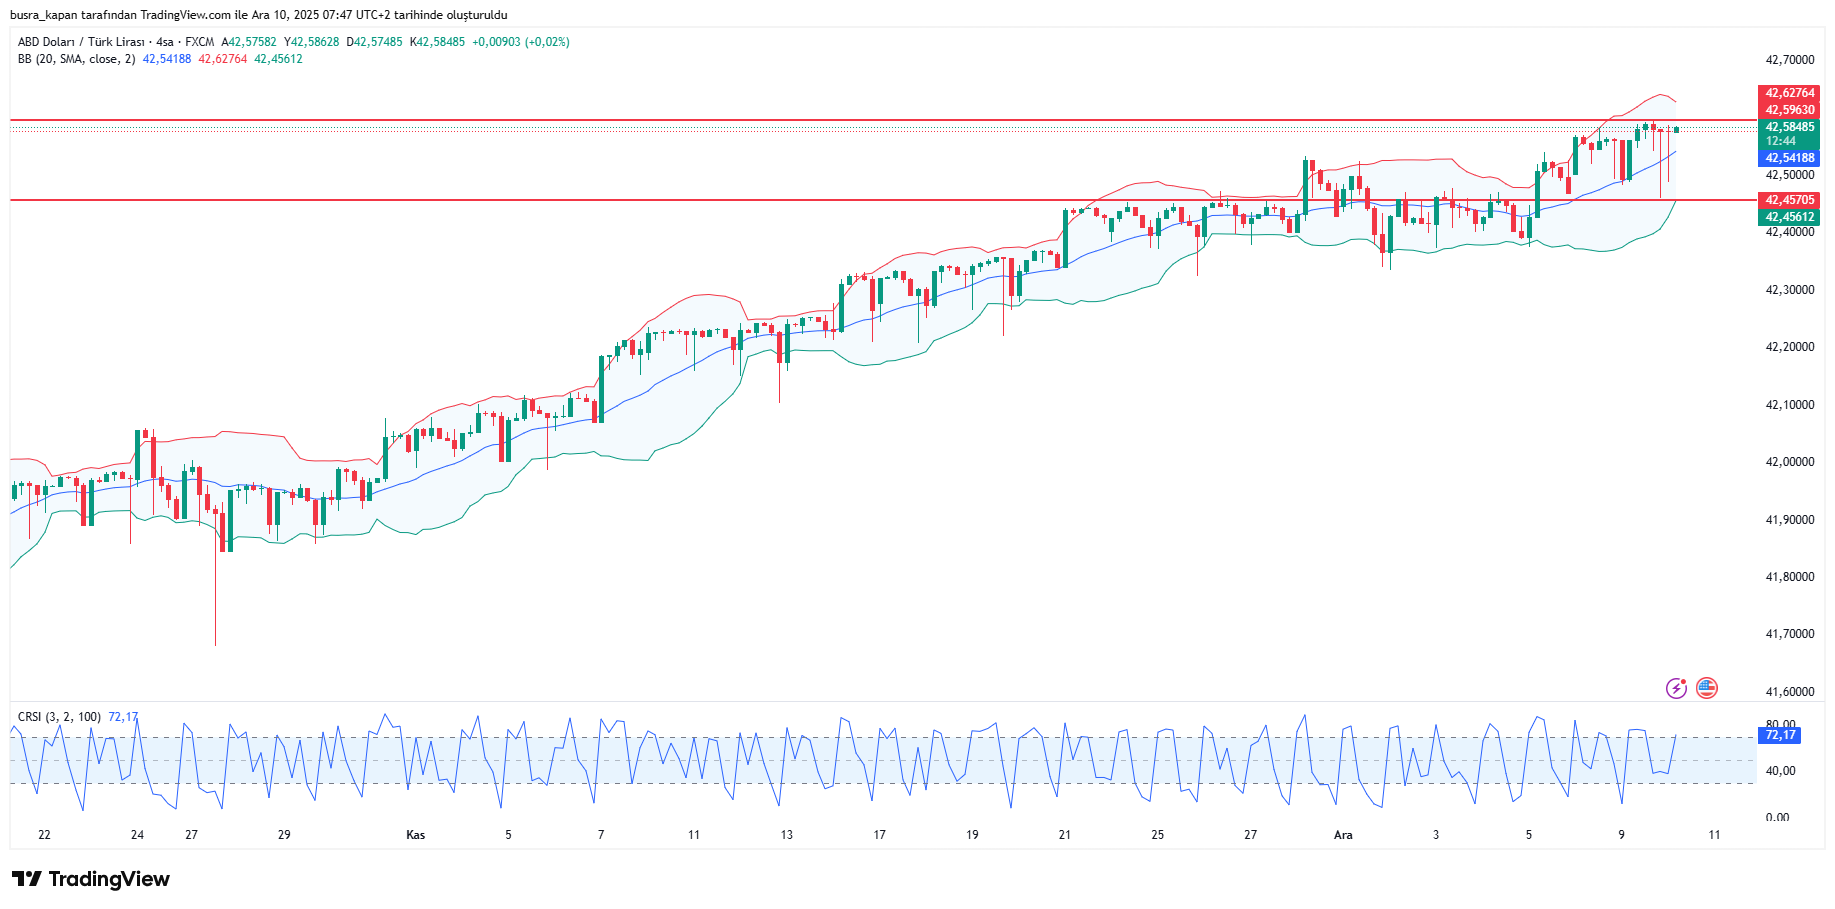1835x909 pixels.
Task: Click the Kas month label on time axis
Action: pos(415,835)
